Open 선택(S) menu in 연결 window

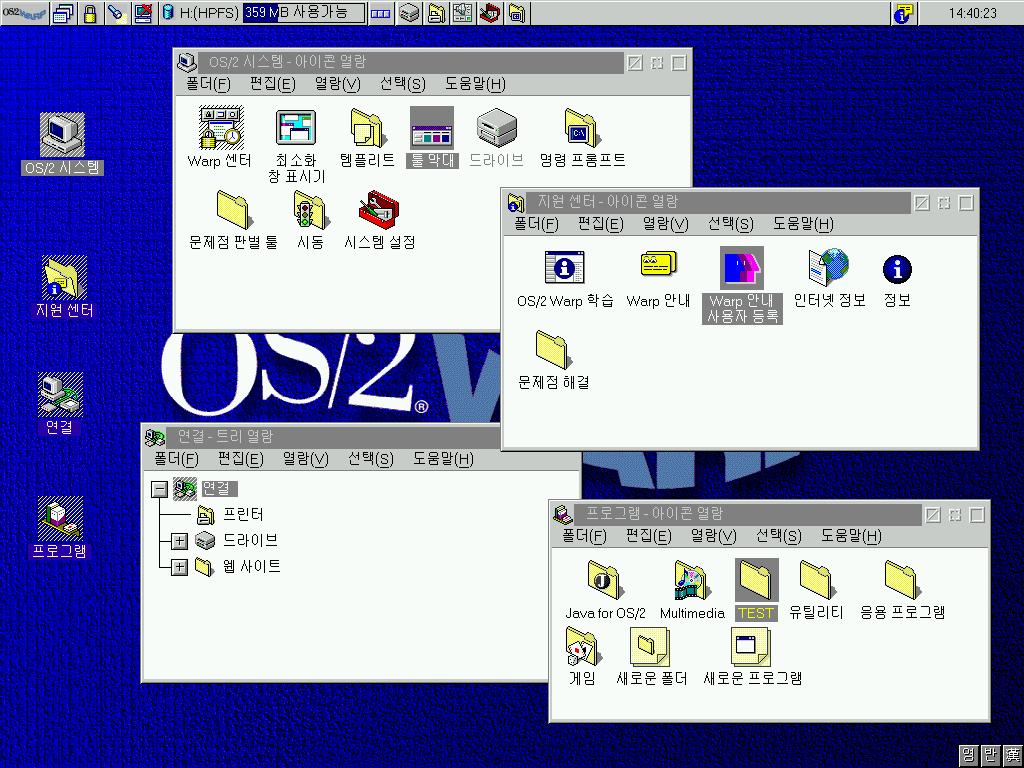click(x=370, y=459)
